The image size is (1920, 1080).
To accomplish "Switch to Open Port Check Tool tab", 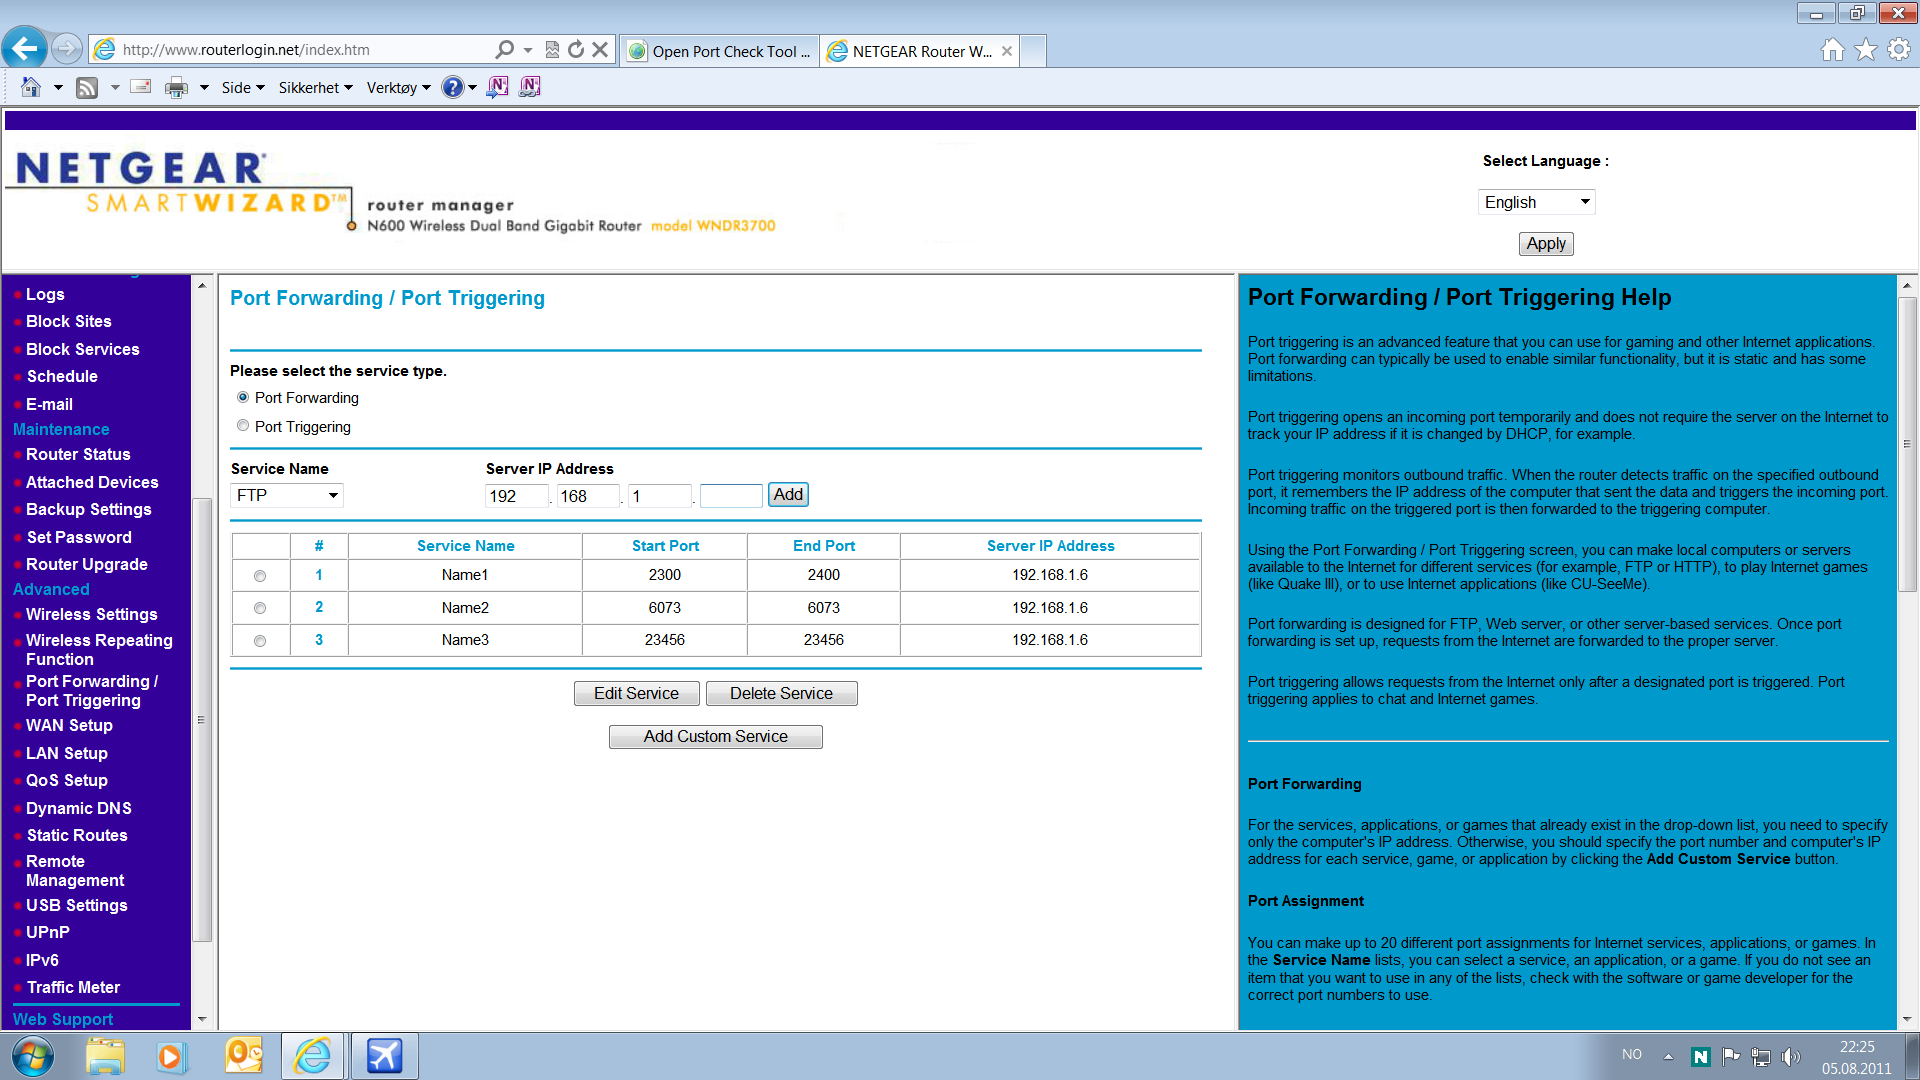I will (x=720, y=51).
